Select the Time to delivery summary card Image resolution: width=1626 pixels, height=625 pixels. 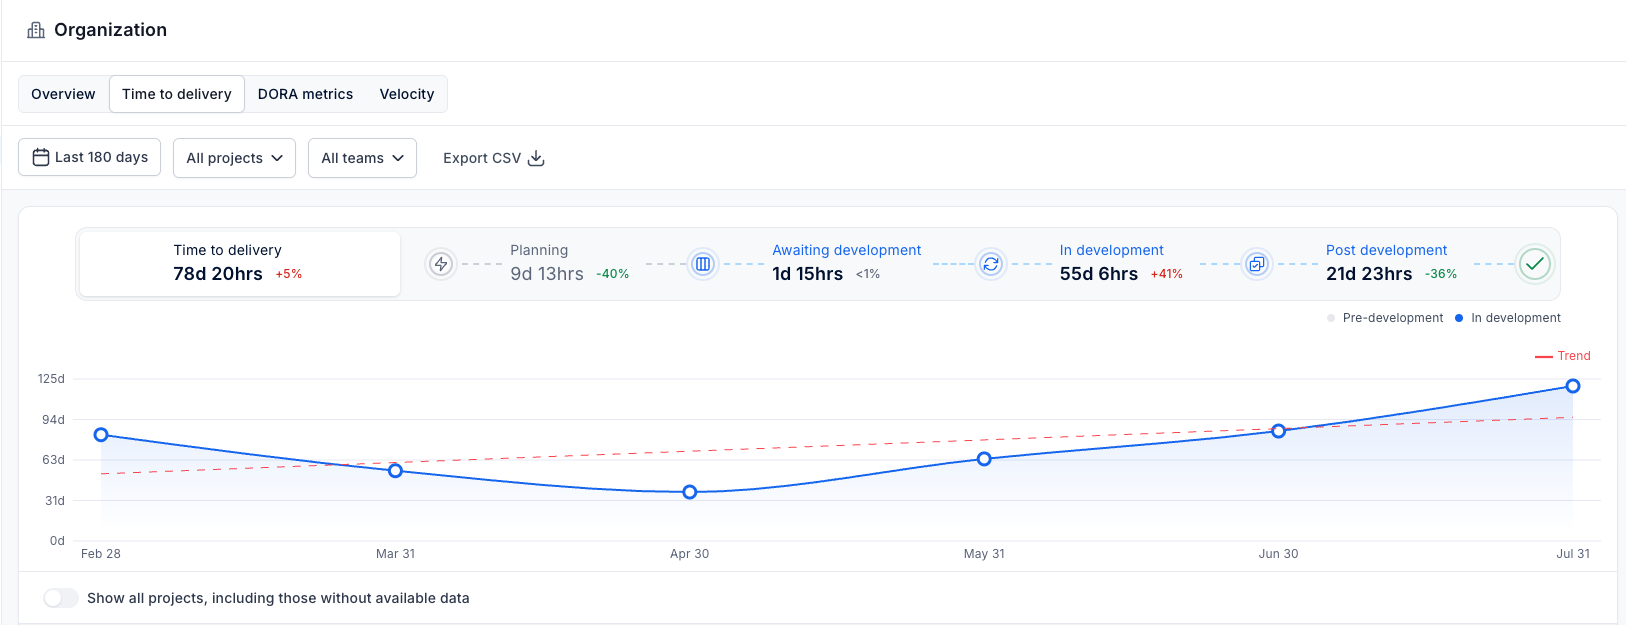pos(240,264)
